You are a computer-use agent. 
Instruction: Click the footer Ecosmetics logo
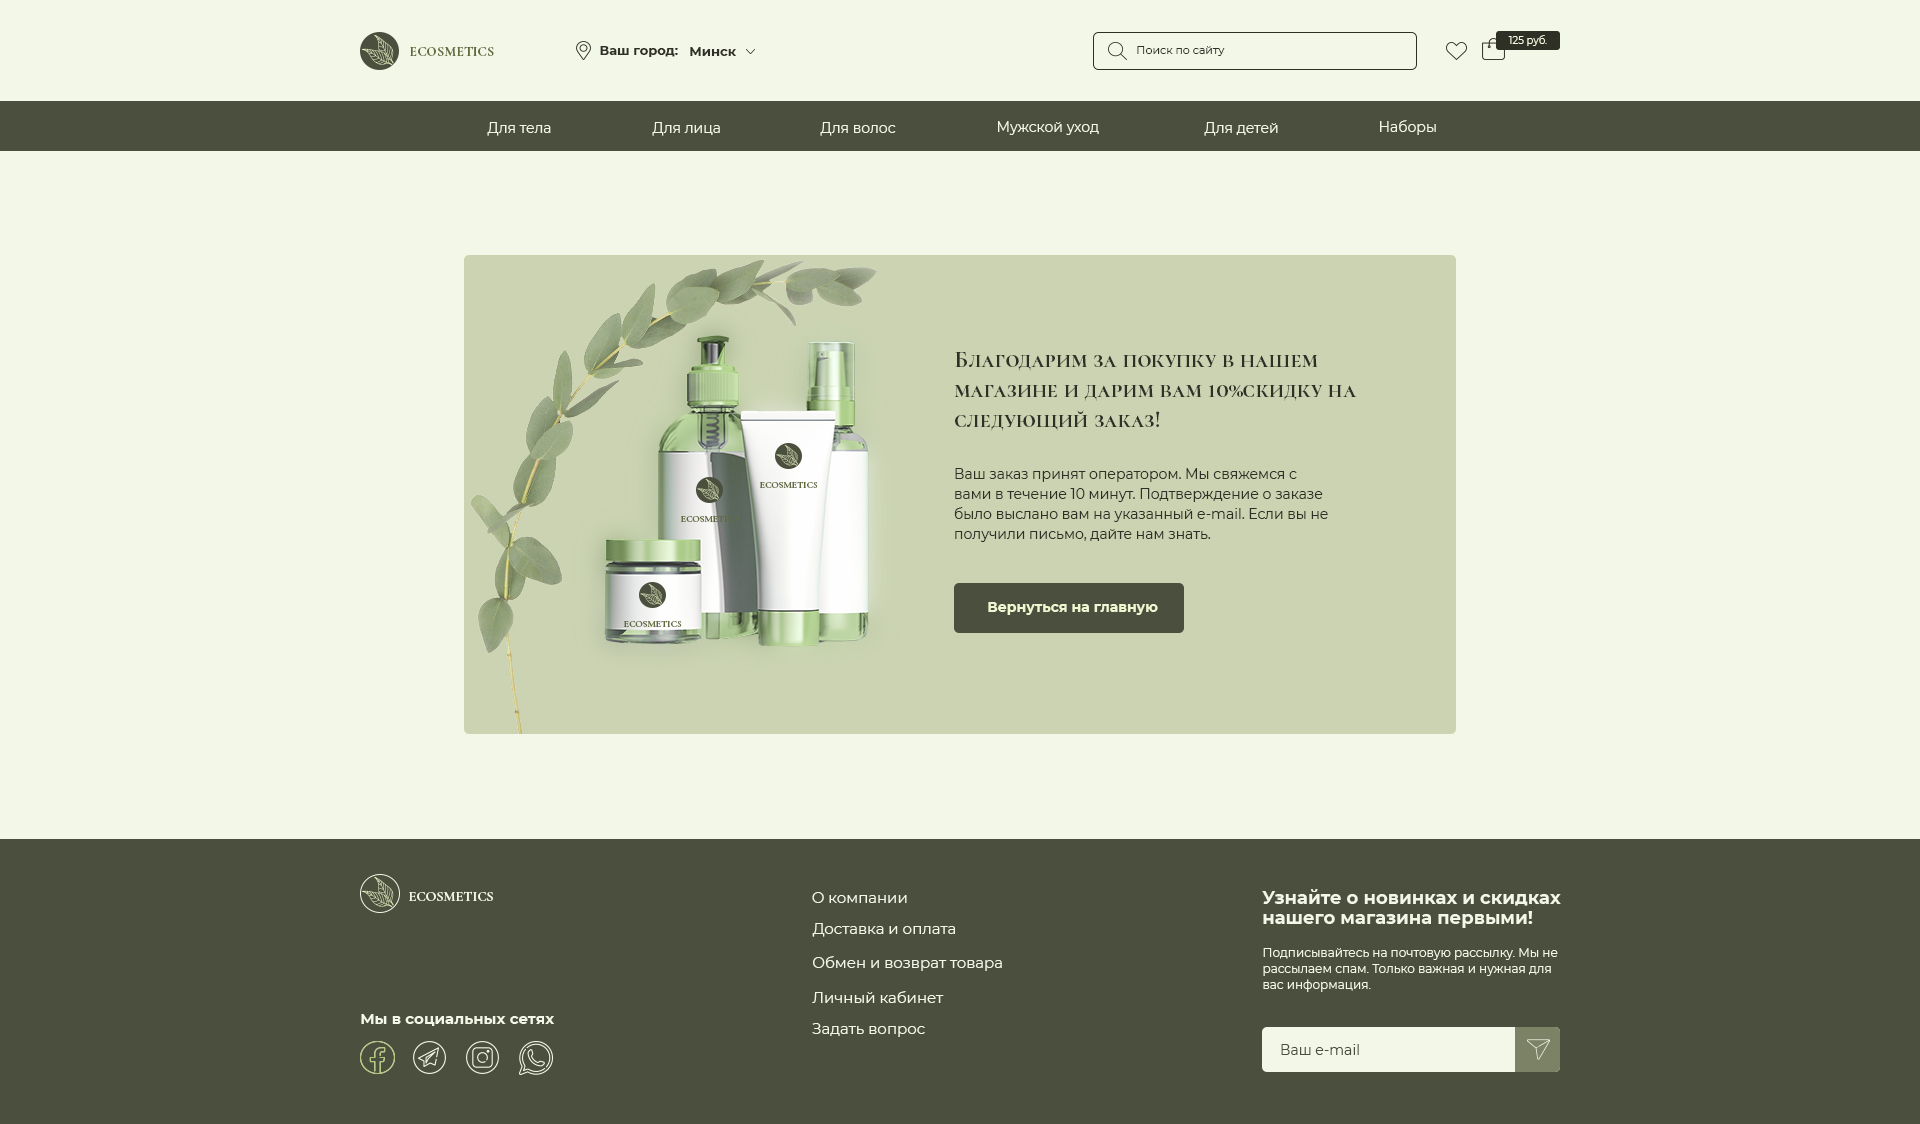tap(427, 894)
